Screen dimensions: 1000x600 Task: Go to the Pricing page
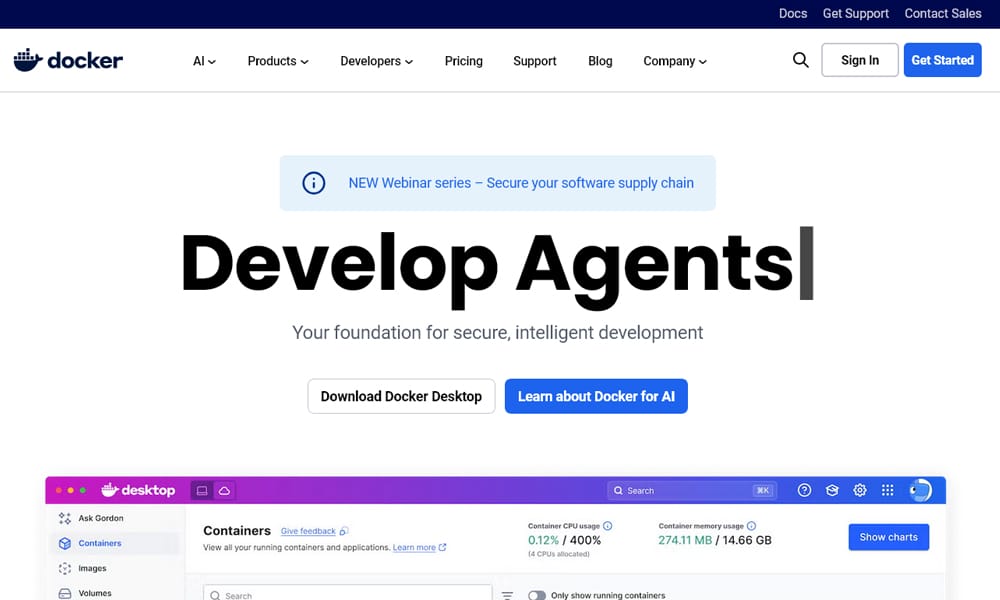coord(464,61)
